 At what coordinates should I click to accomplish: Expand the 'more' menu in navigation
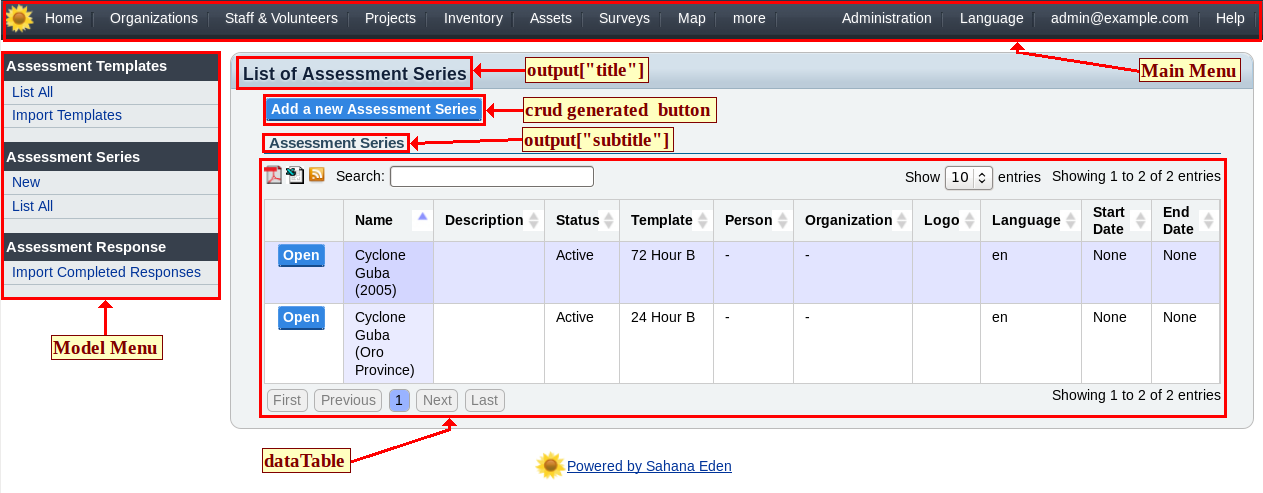pos(749,18)
